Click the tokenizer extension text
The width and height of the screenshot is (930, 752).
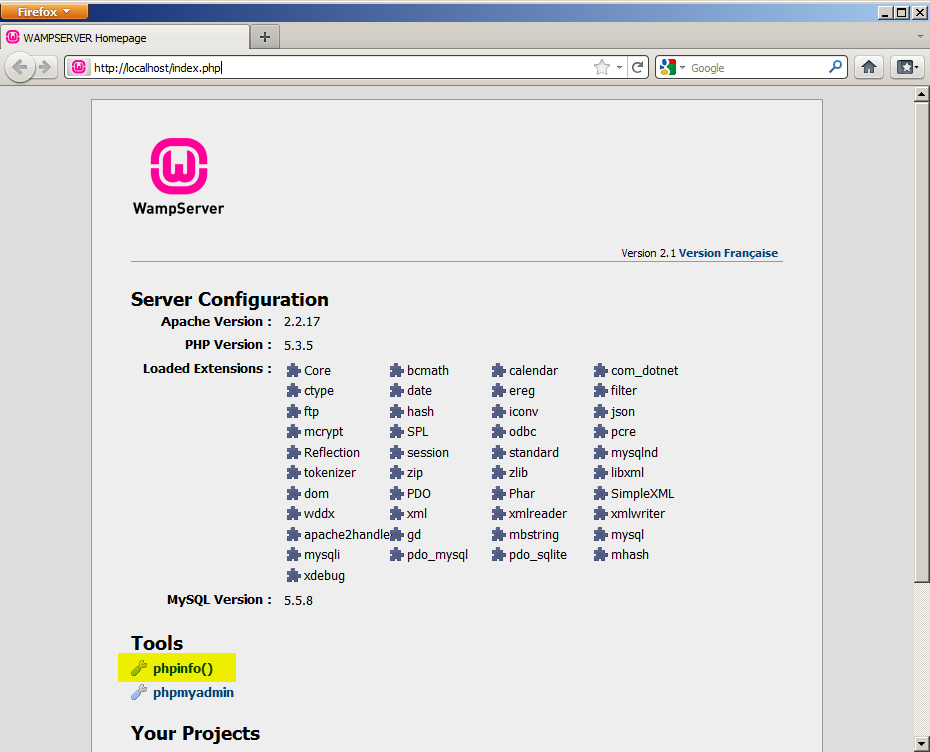coord(330,473)
